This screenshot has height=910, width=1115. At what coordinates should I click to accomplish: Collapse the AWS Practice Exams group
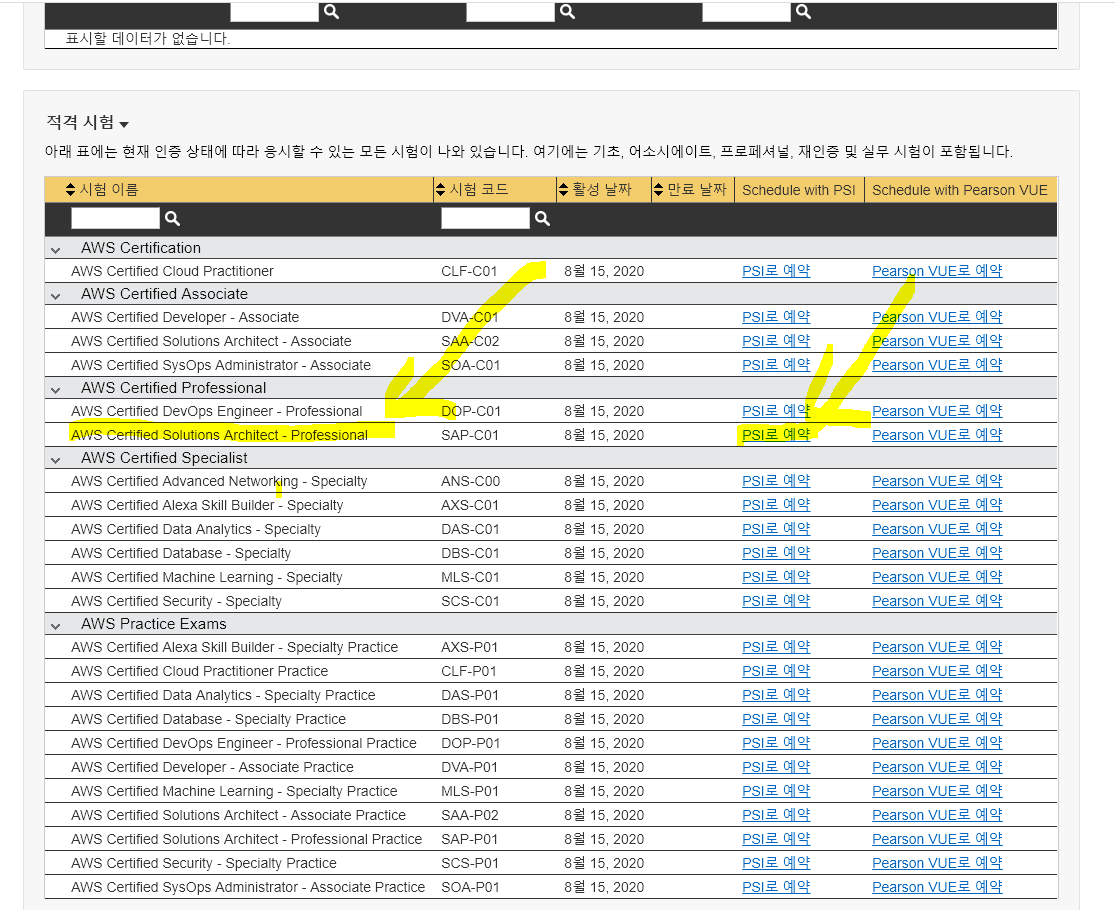click(55, 626)
